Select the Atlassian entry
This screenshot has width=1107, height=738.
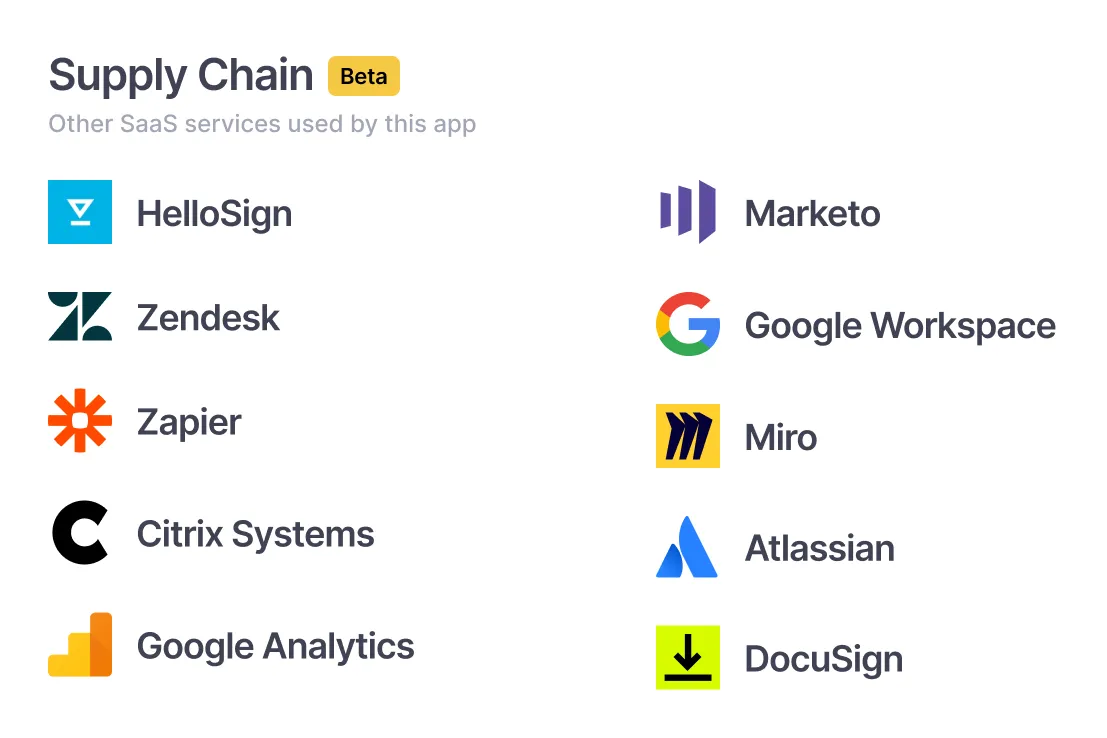pyautogui.click(x=819, y=548)
